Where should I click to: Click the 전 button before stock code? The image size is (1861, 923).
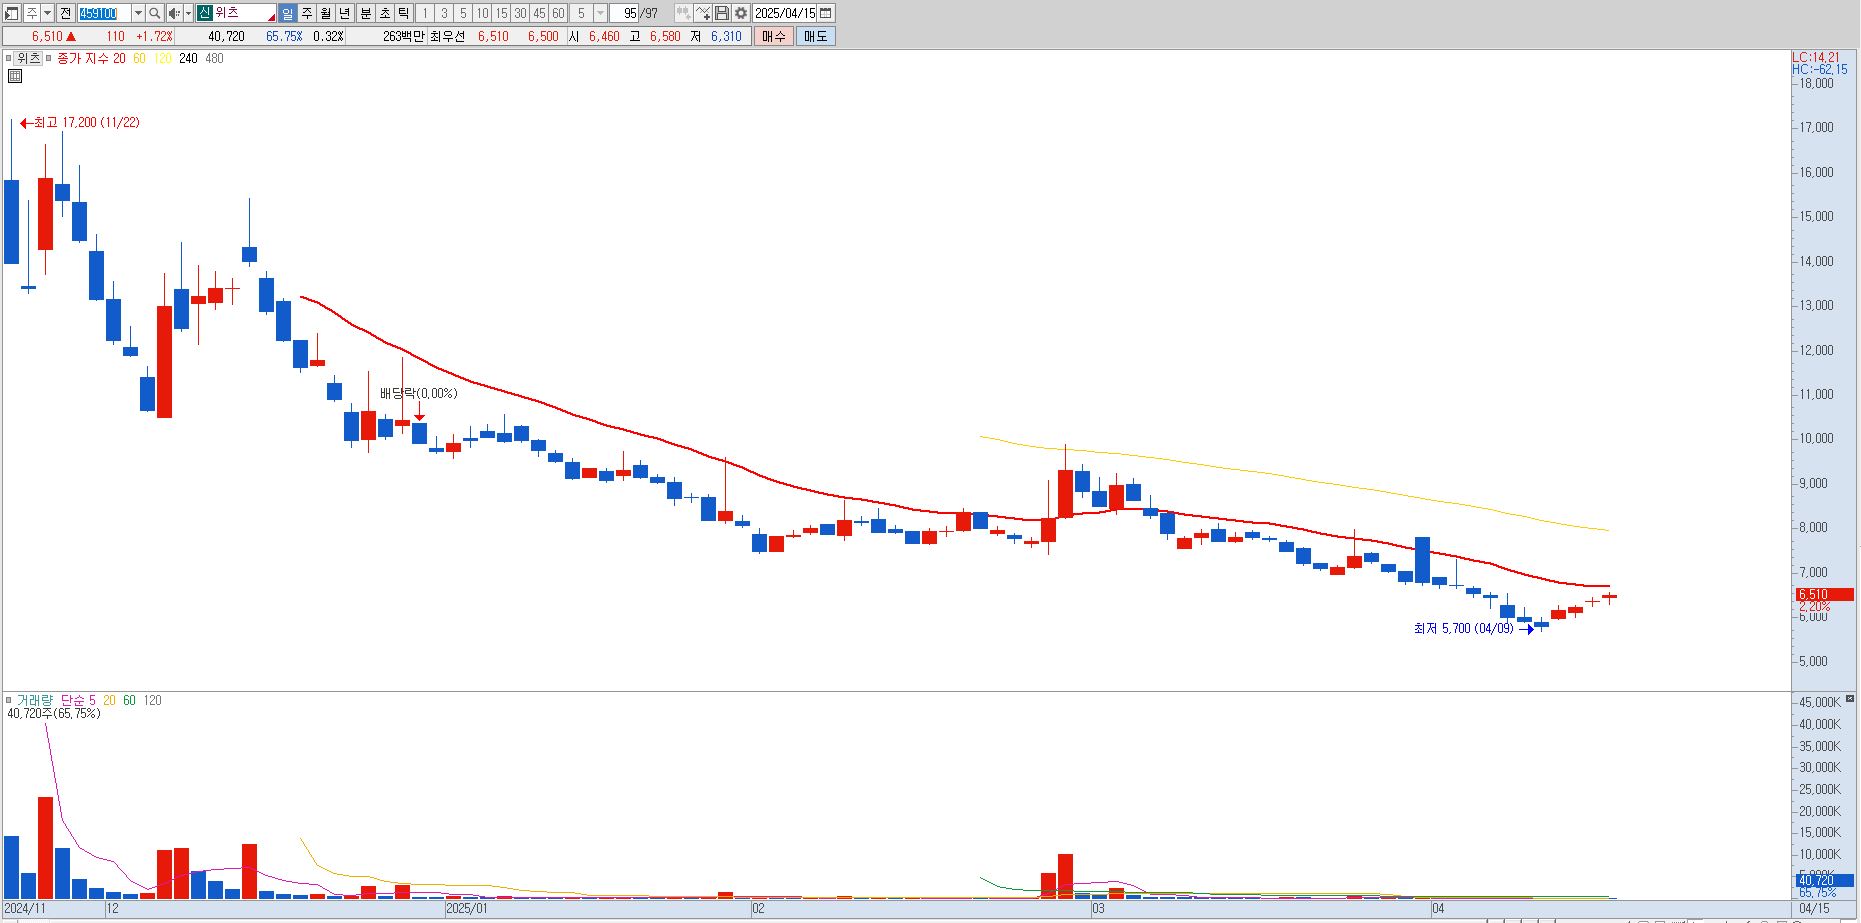65,13
